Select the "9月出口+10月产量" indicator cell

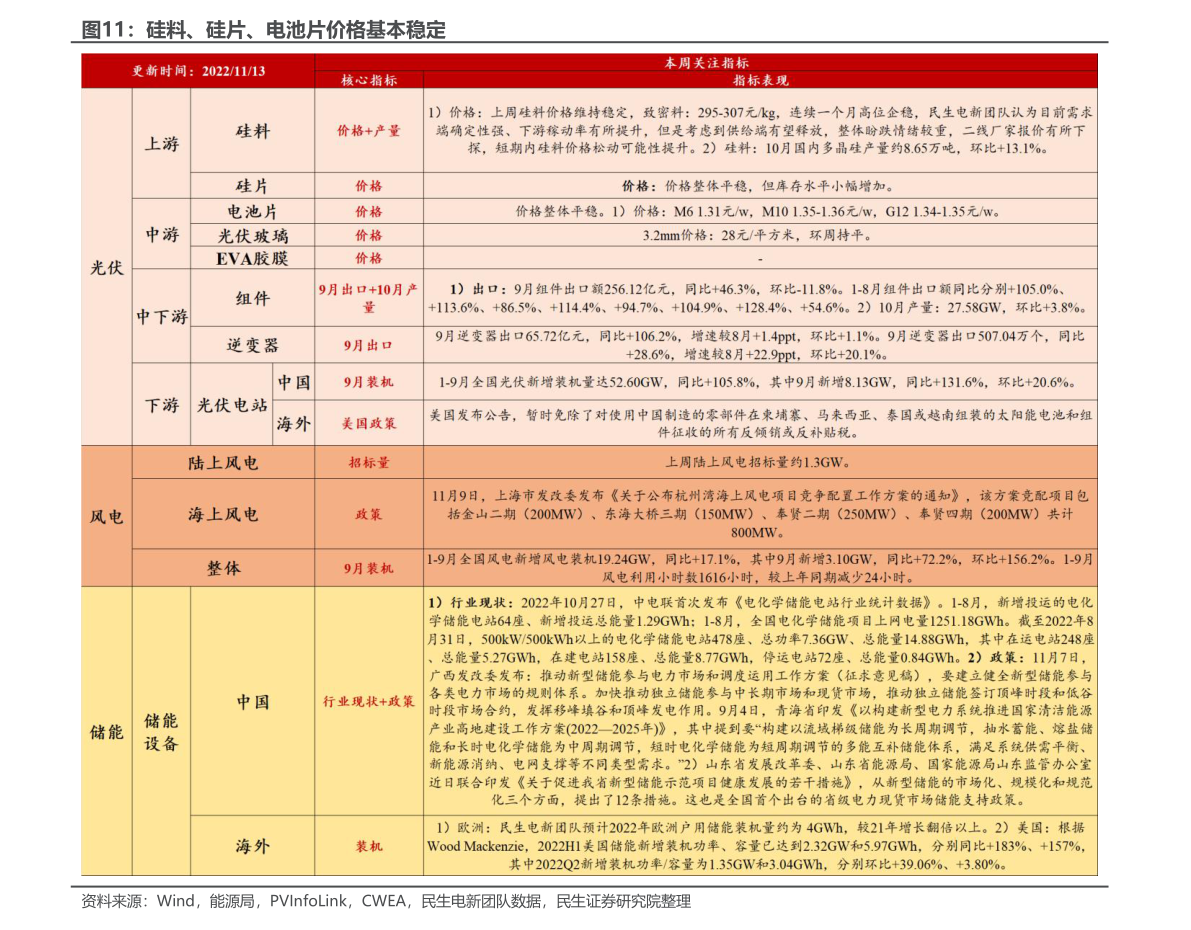coord(368,299)
